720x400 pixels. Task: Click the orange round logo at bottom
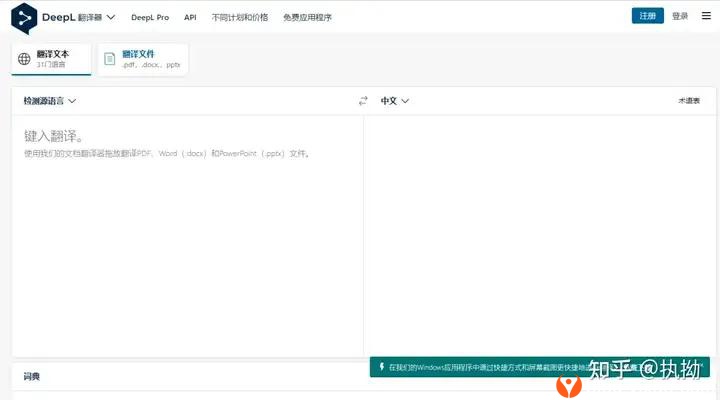pos(569,386)
